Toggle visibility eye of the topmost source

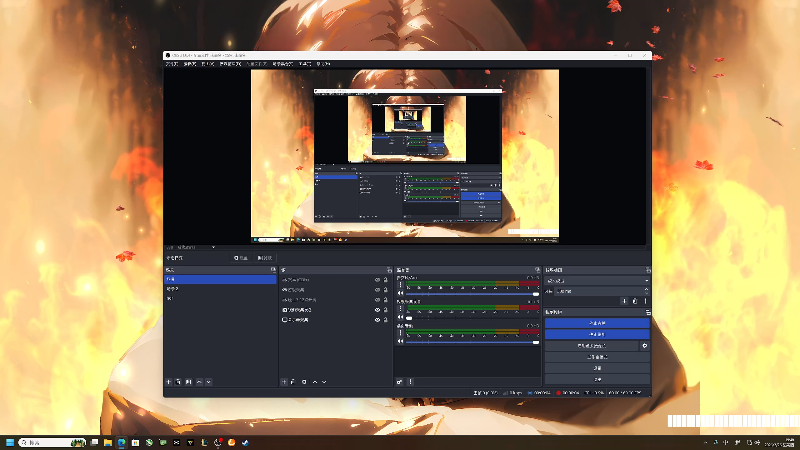coord(378,280)
